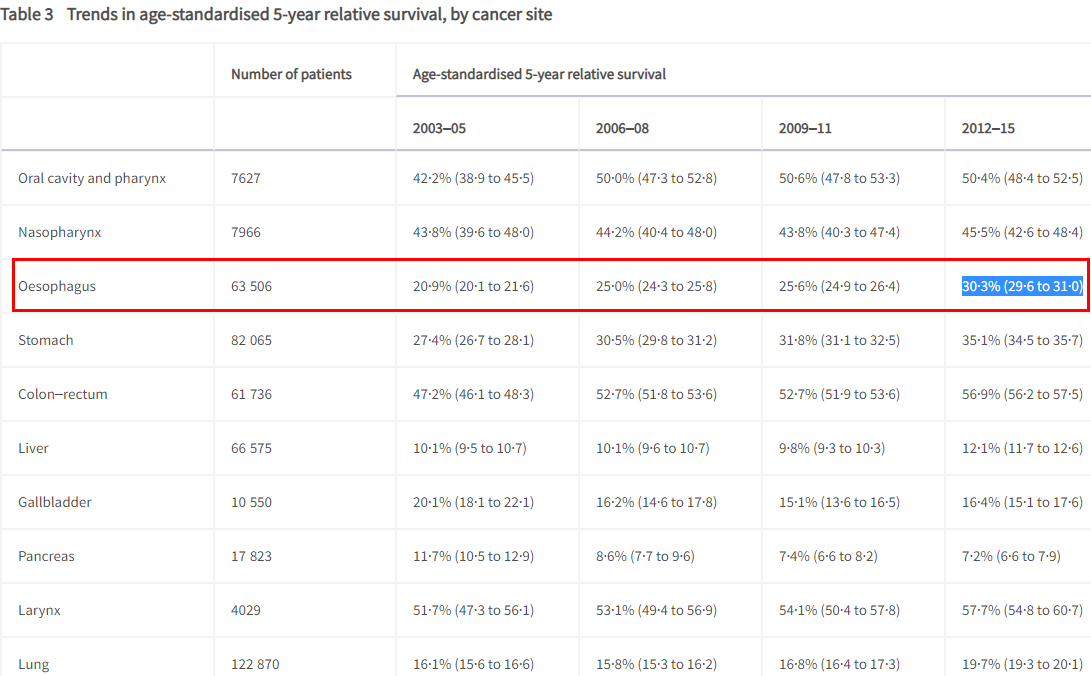
Task: Click the Larynx patient count 4029
Action: tap(246, 610)
